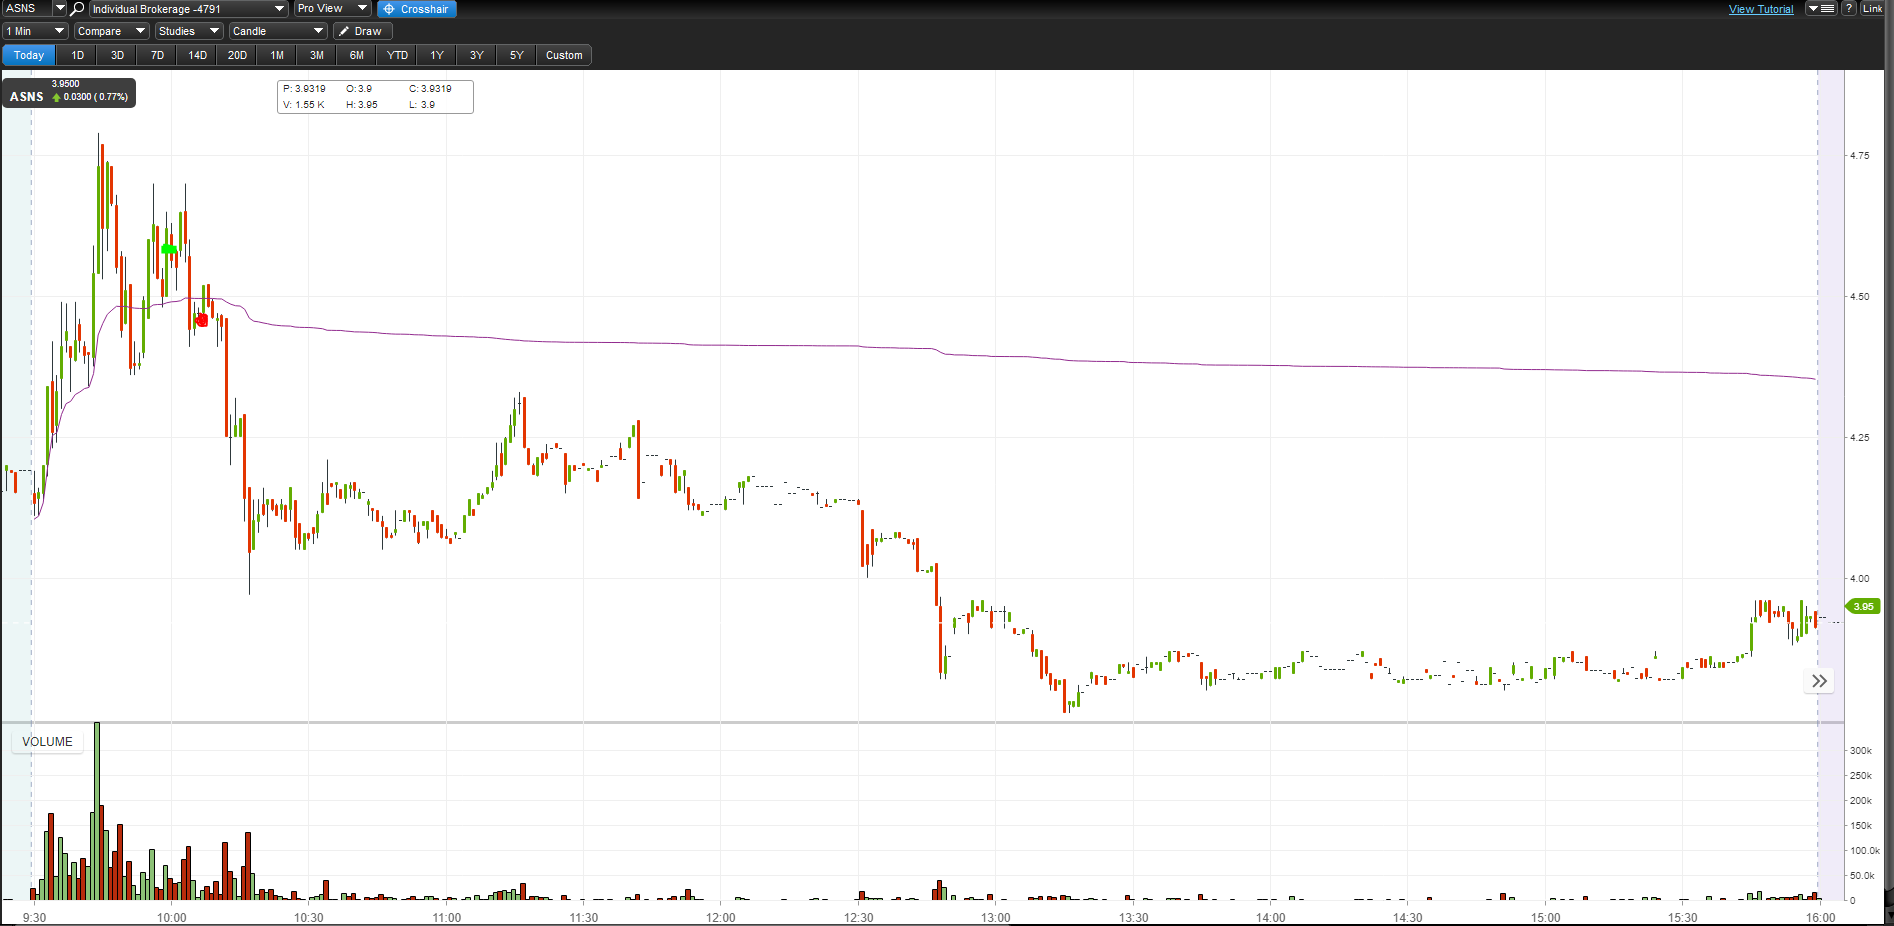Click the 4.25 price axis label

pos(1859,437)
